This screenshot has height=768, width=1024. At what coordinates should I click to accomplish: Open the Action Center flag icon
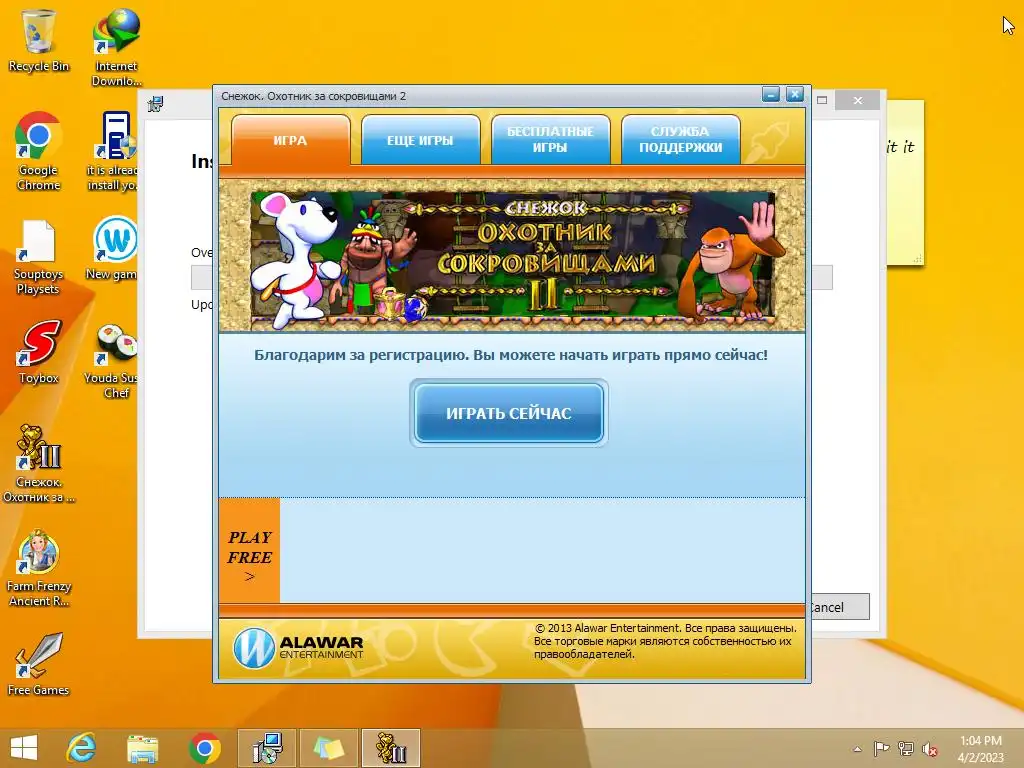(x=881, y=749)
